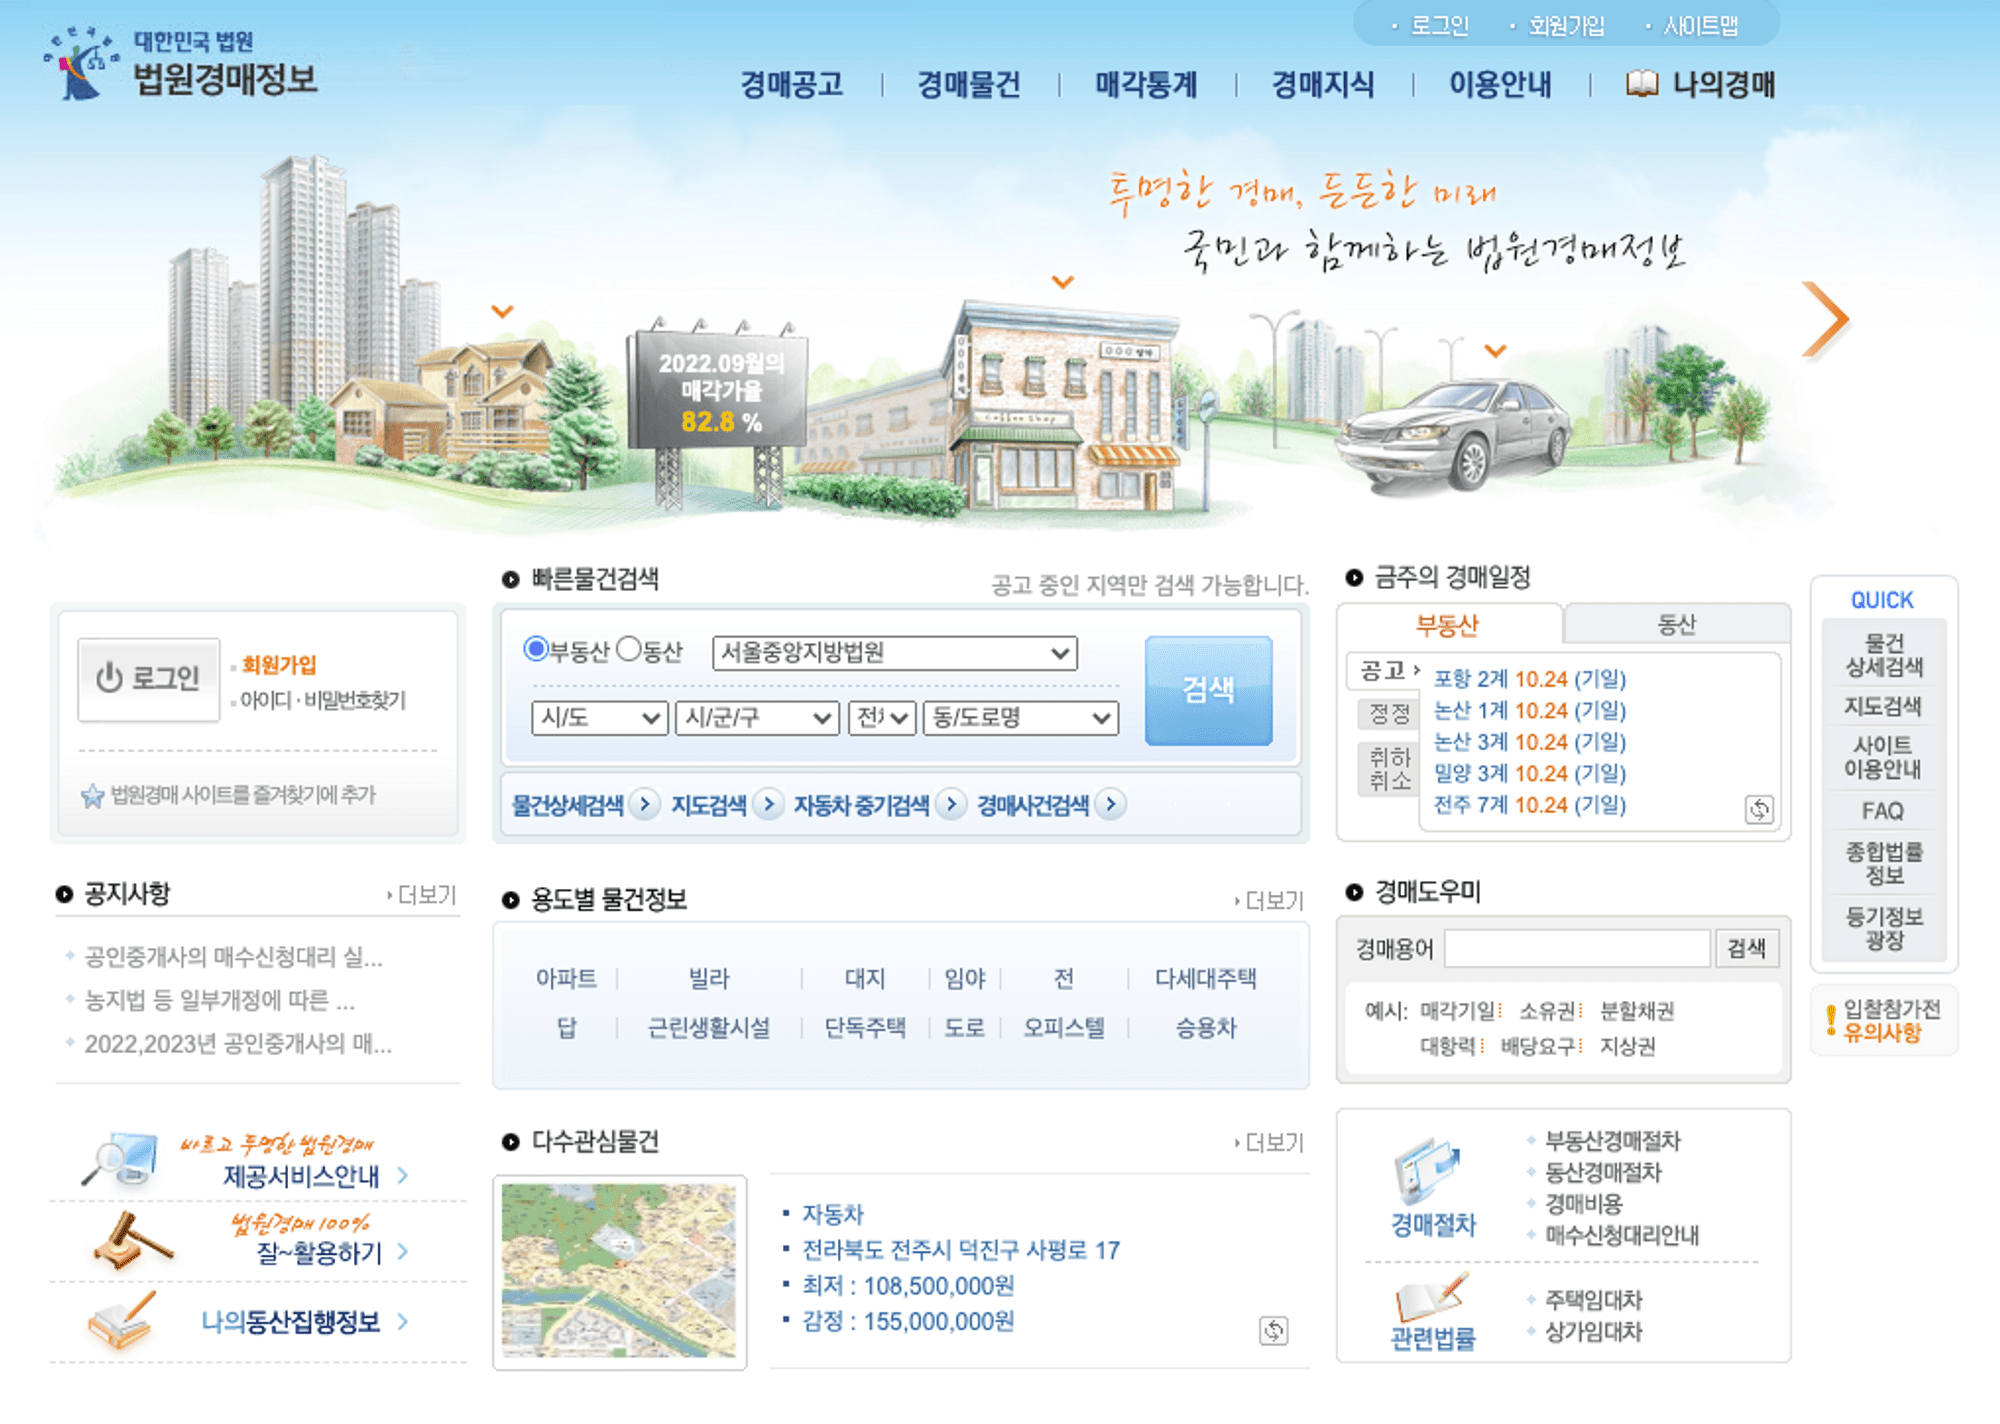Click the top 회원가입 link

[1566, 26]
